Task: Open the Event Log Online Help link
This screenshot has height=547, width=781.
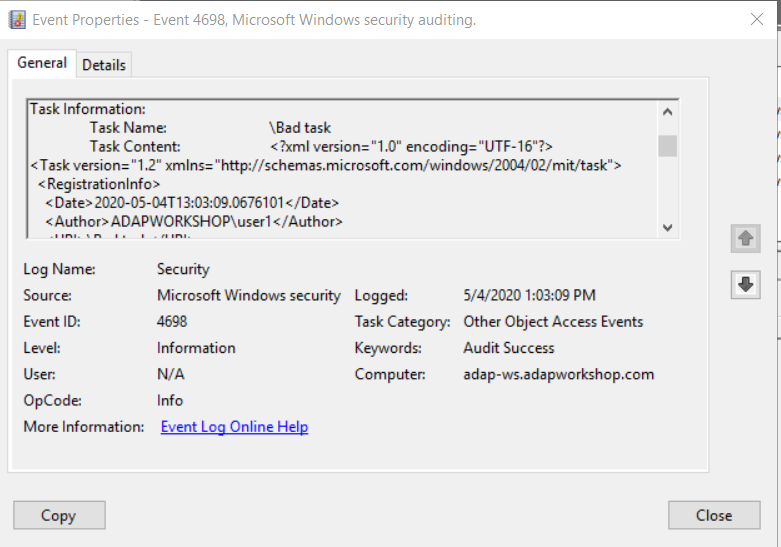Action: tap(234, 427)
